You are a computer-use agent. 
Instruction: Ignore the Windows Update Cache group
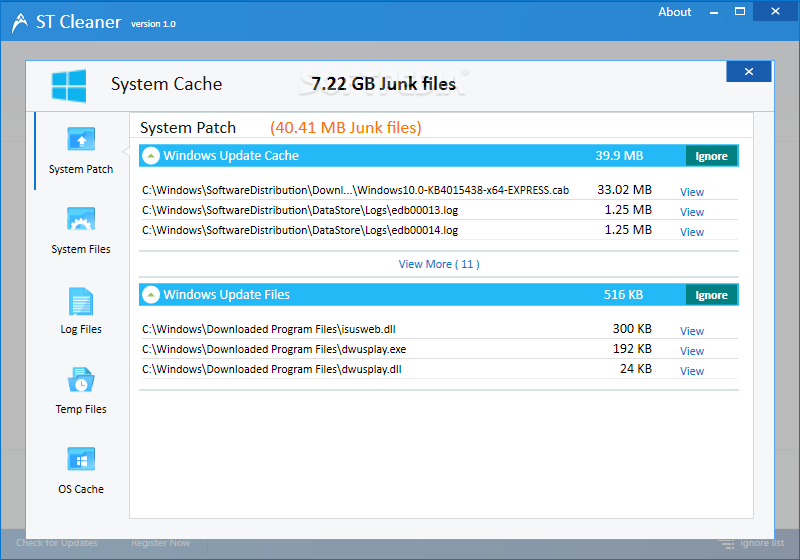pos(711,156)
